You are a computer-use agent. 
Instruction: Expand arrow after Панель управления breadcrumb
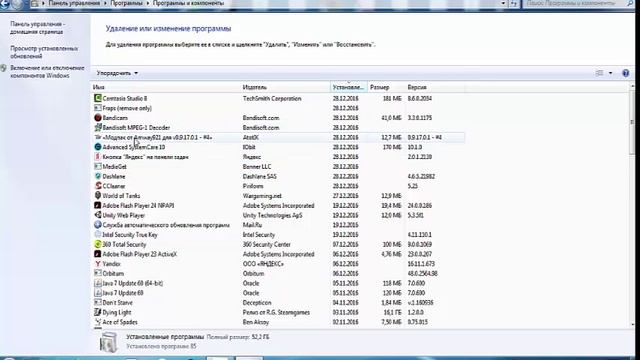pyautogui.click(x=105, y=3)
